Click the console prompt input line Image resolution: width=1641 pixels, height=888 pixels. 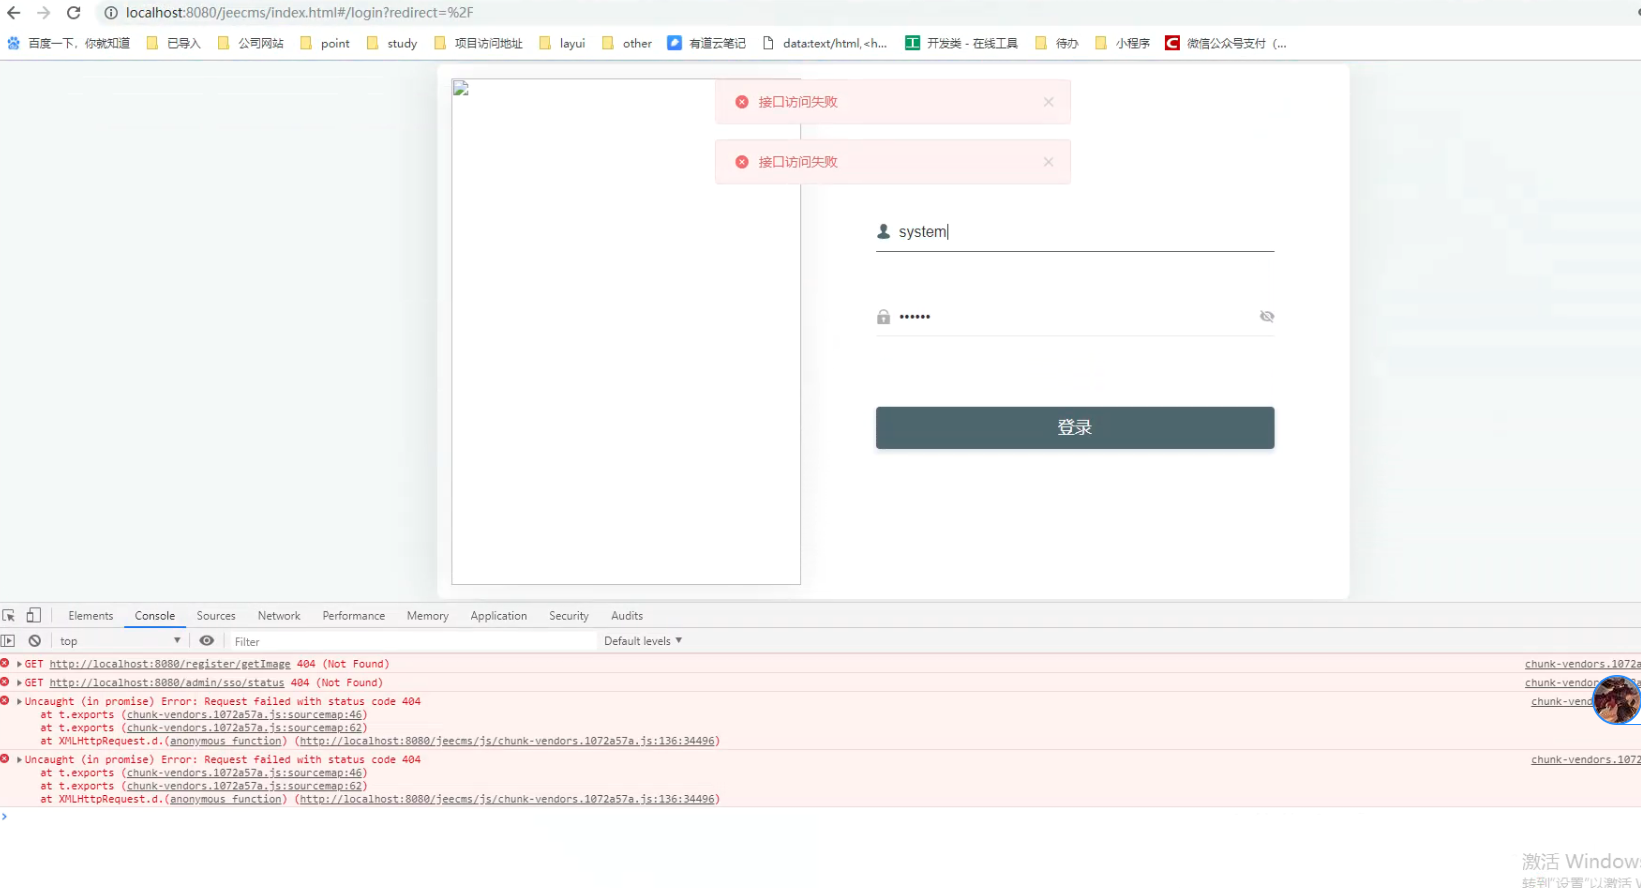(x=820, y=817)
